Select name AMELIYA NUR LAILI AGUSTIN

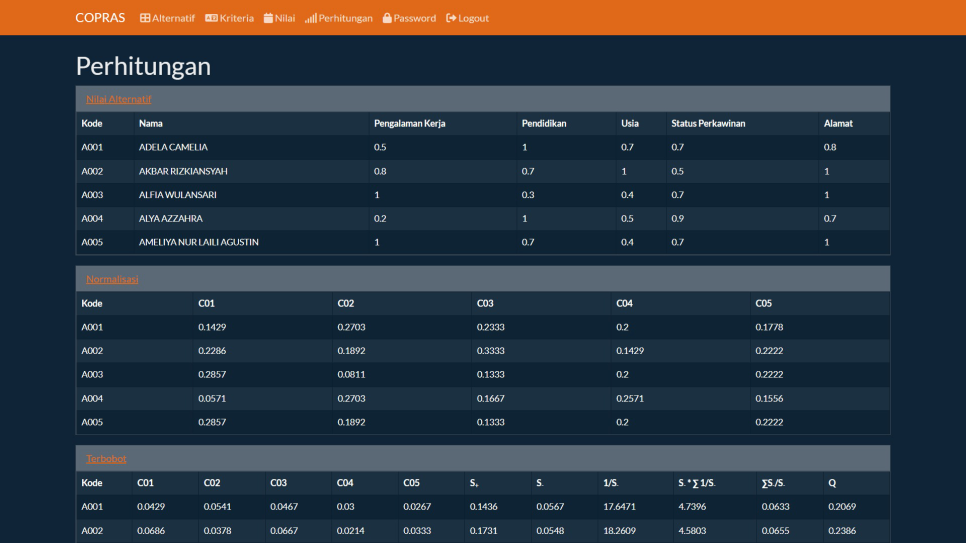[198, 242]
